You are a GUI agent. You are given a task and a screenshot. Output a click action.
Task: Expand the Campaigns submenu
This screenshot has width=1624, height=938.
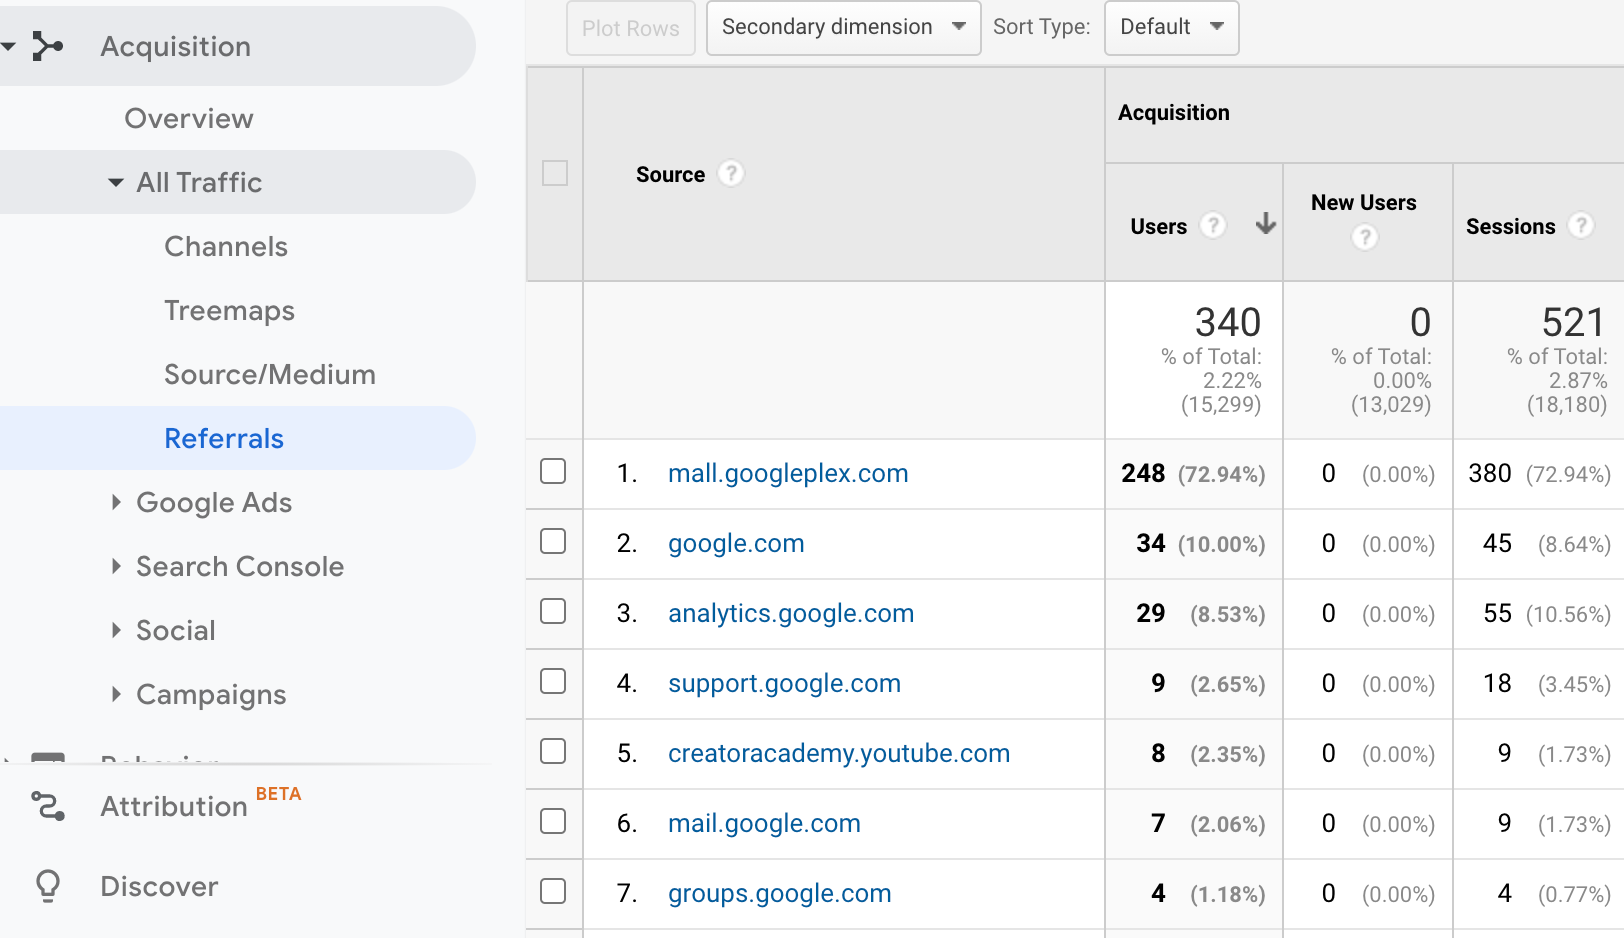[x=116, y=694]
